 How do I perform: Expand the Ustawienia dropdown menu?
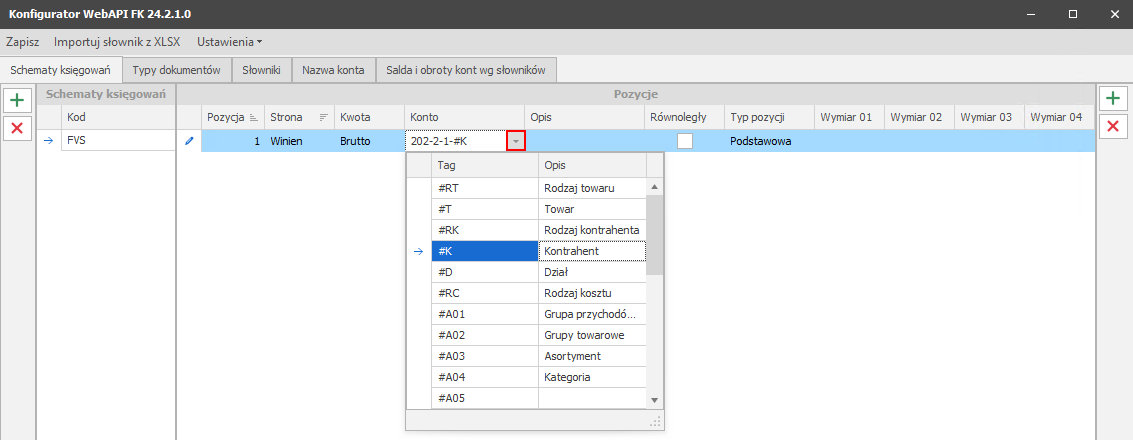230,42
